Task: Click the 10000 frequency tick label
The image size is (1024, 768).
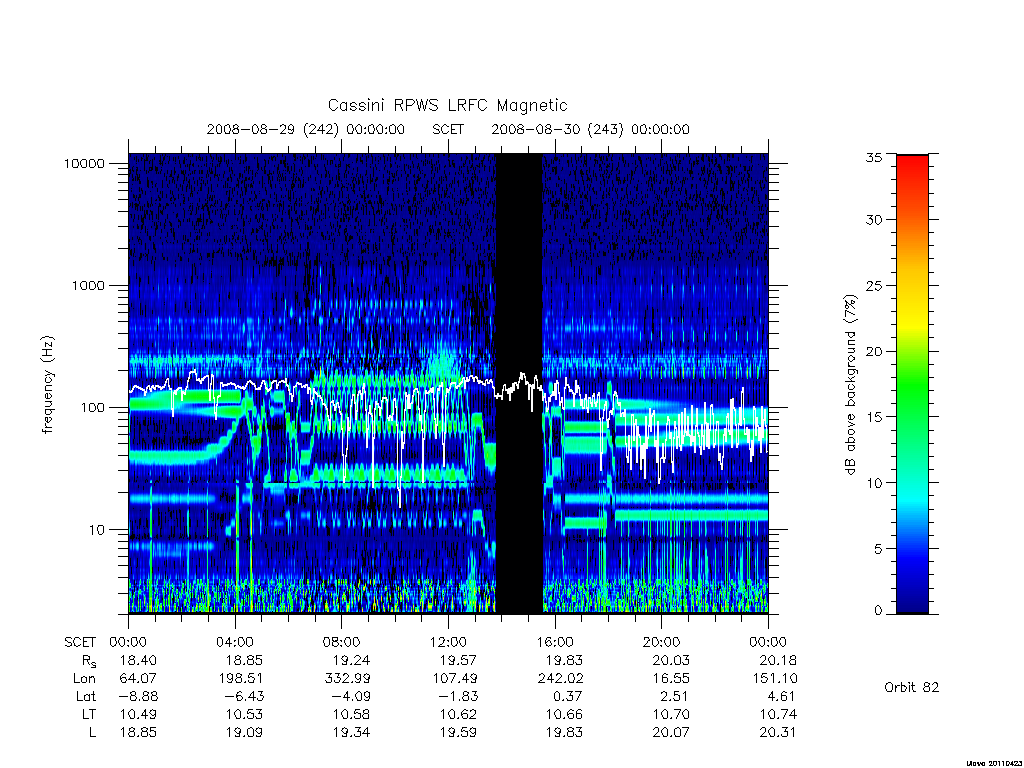Action: pyautogui.click(x=84, y=163)
